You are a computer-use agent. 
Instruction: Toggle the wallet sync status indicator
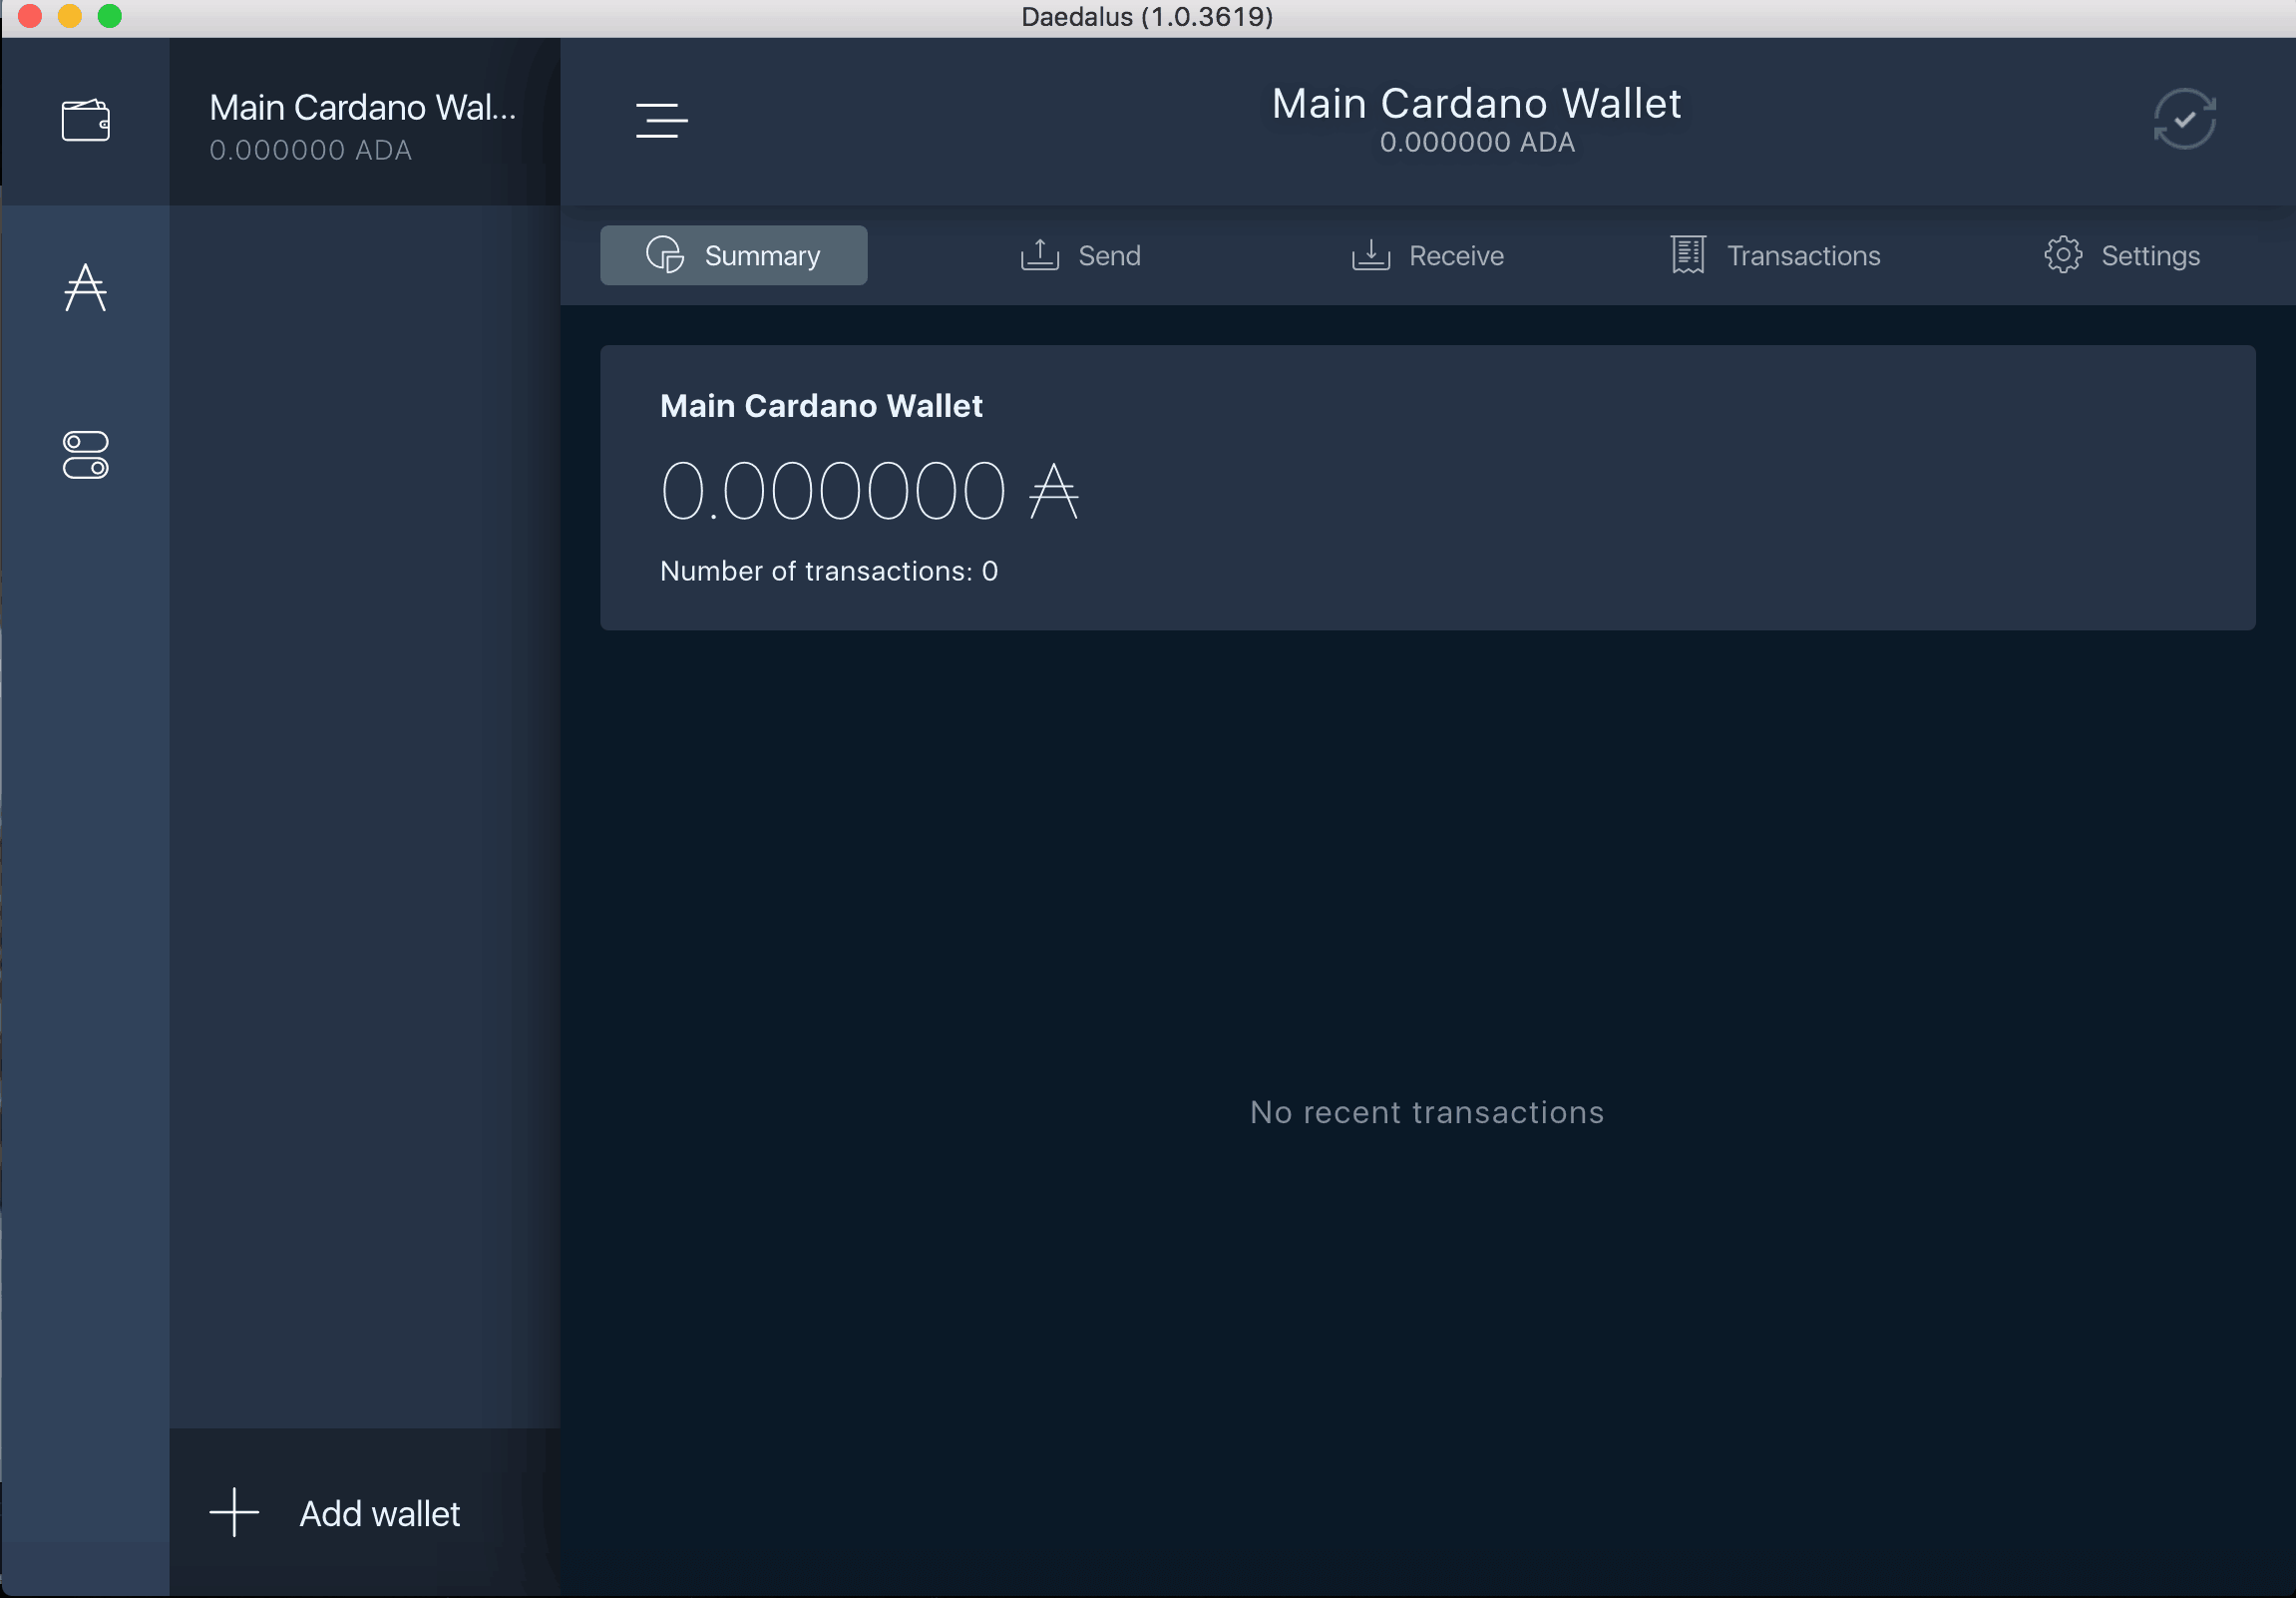(2186, 119)
